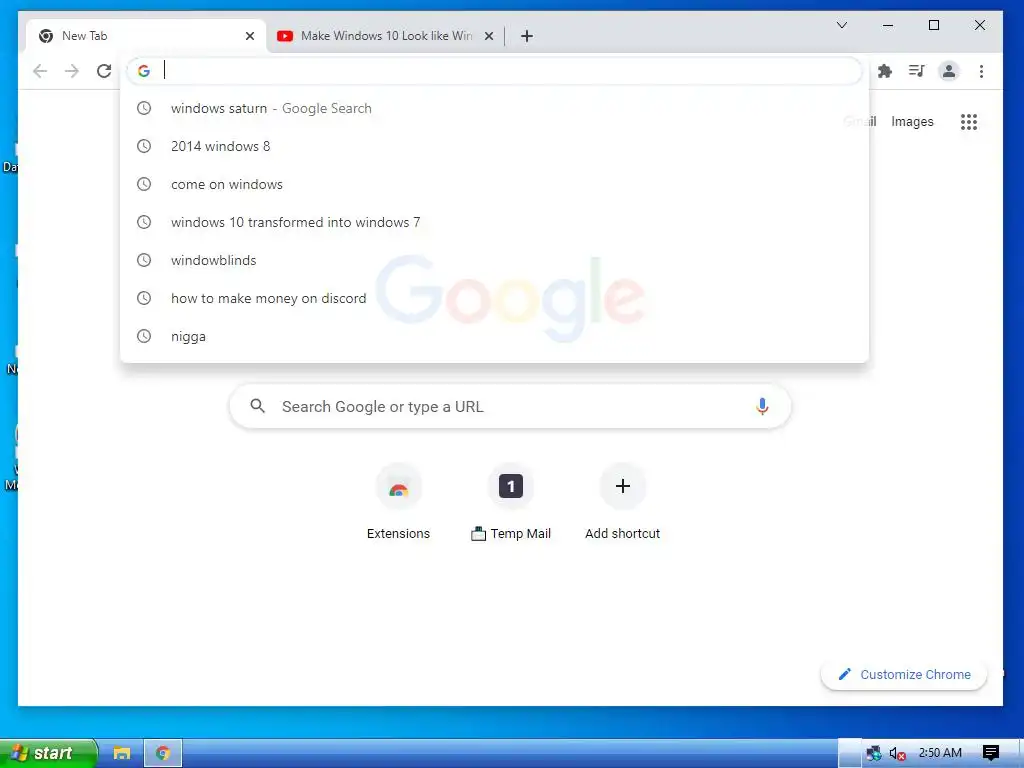Choose 'windows 10 transformed into windows 7'
This screenshot has height=768, width=1024.
(x=494, y=222)
